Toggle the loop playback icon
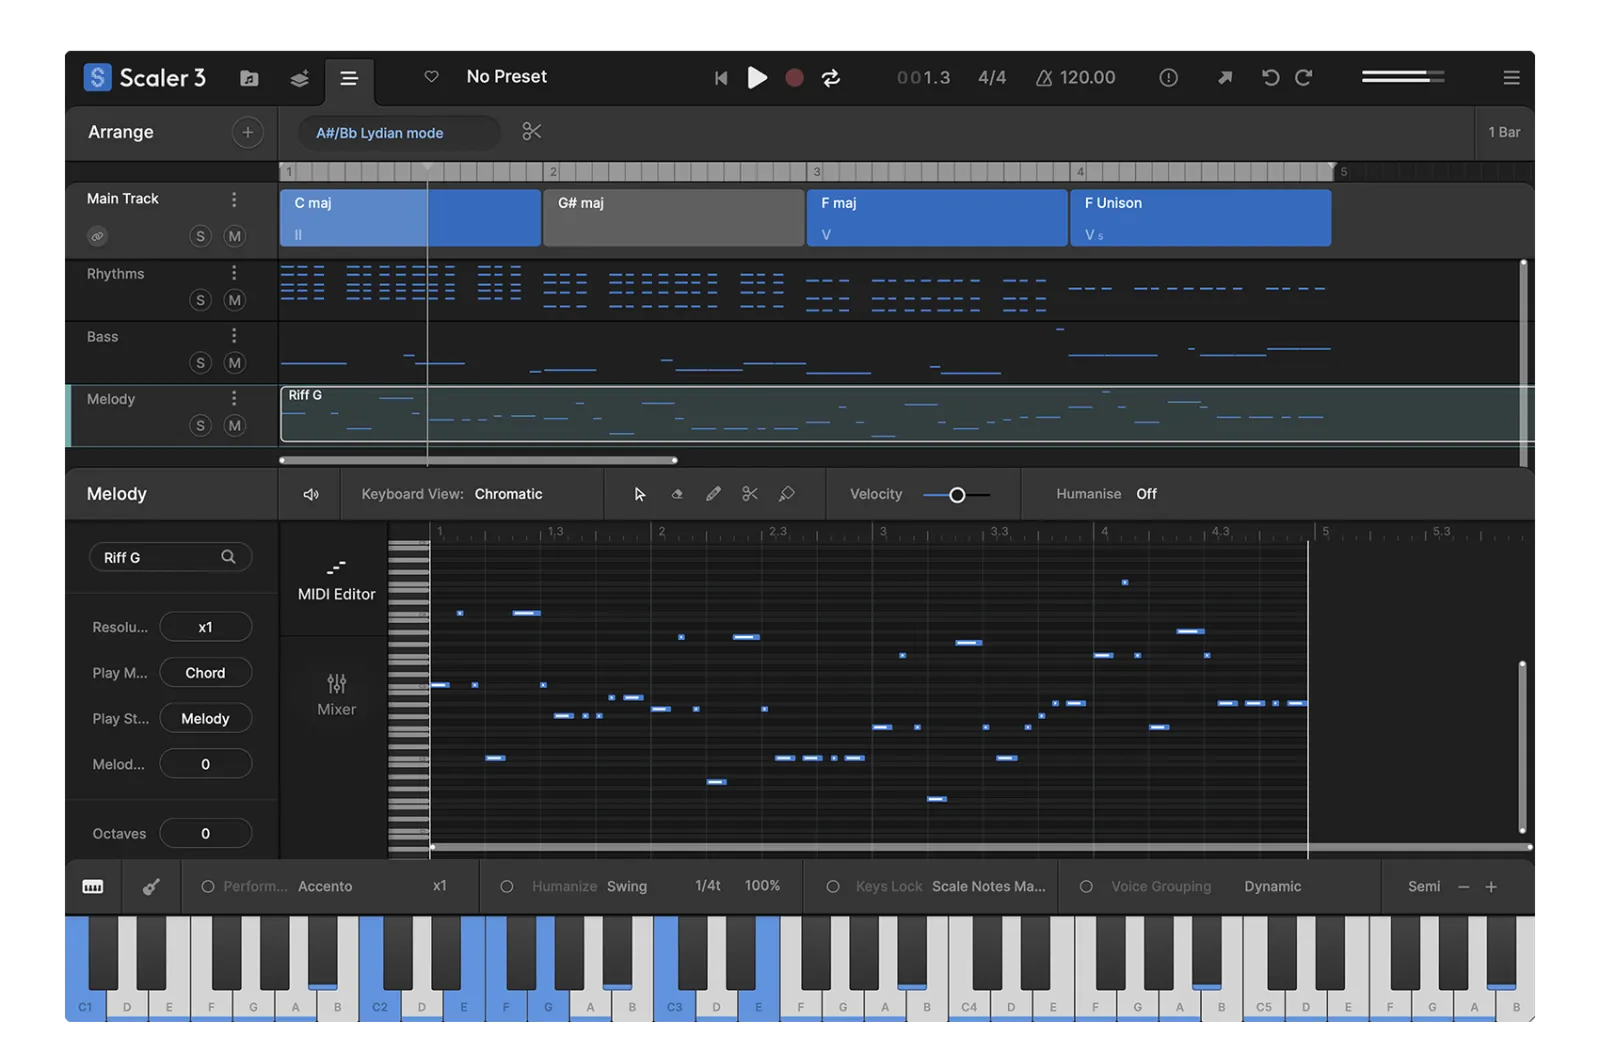 pos(831,78)
